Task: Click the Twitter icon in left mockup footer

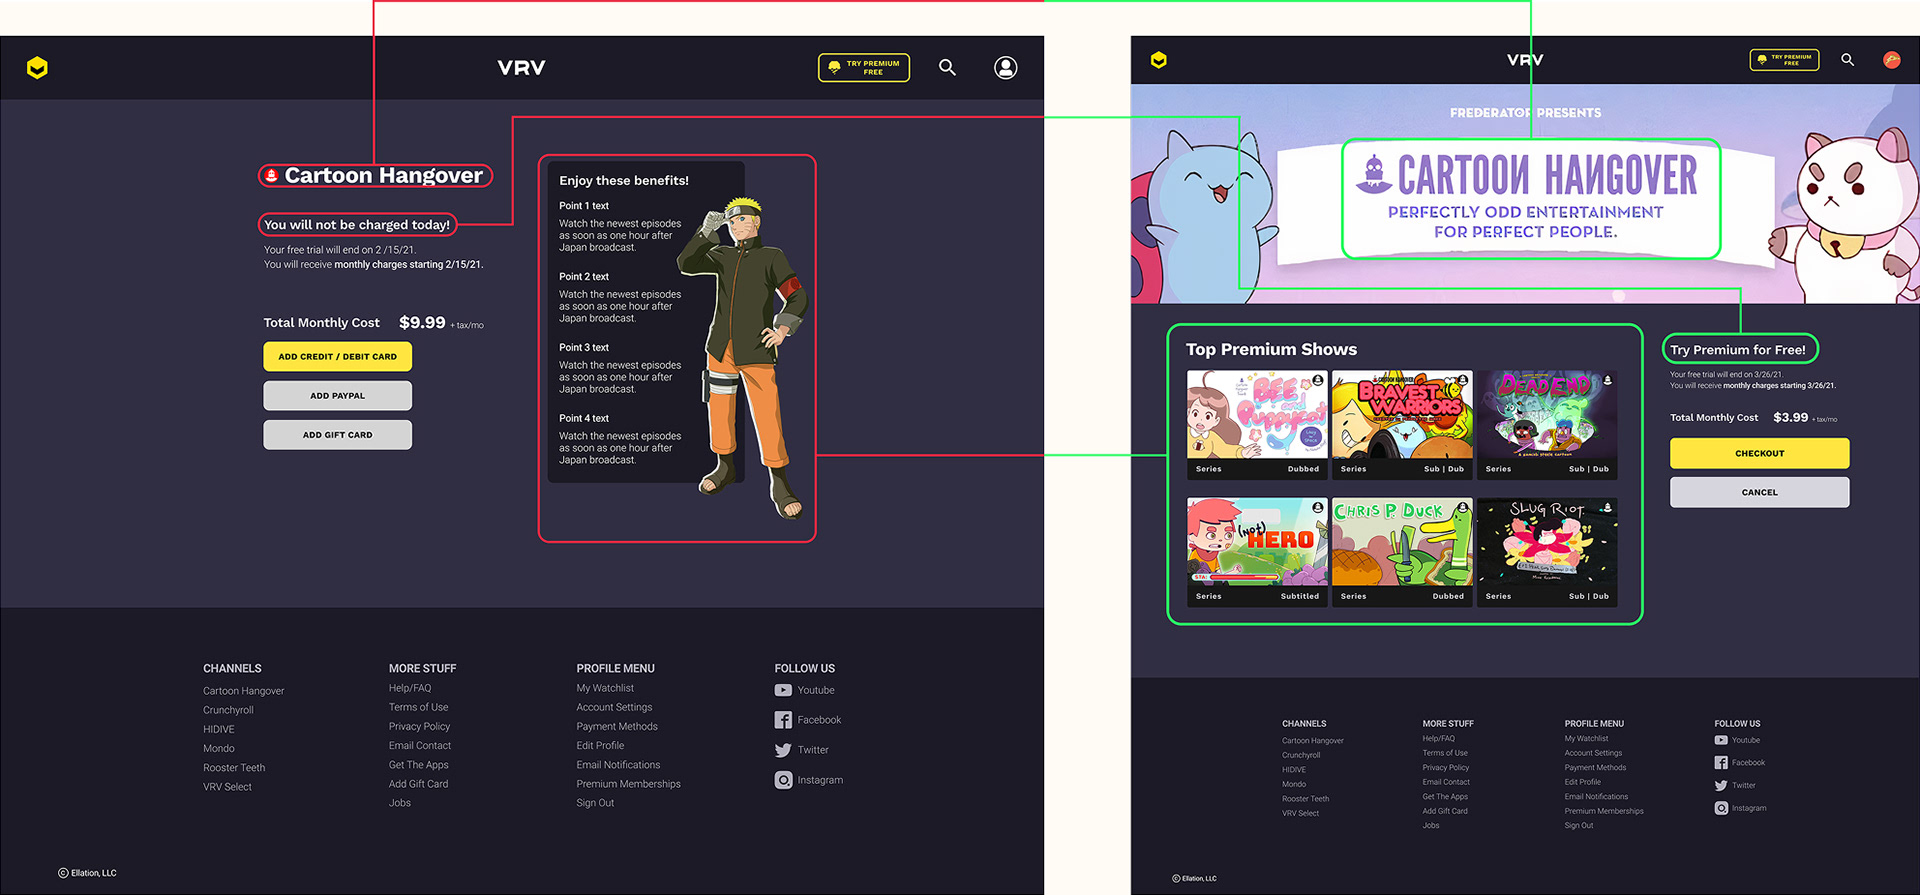Action: [x=783, y=750]
